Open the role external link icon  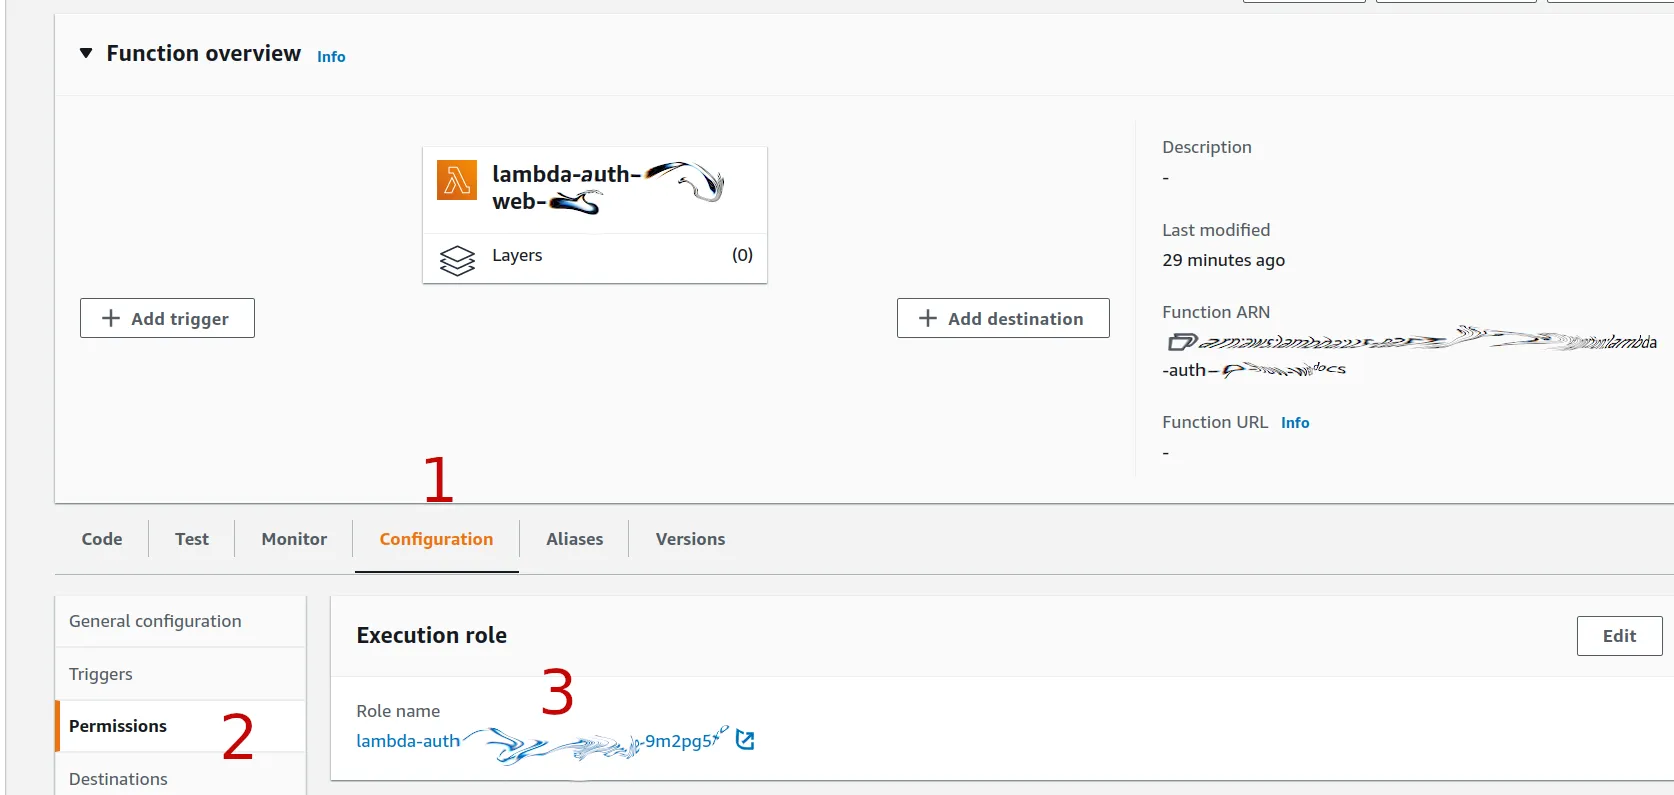745,740
